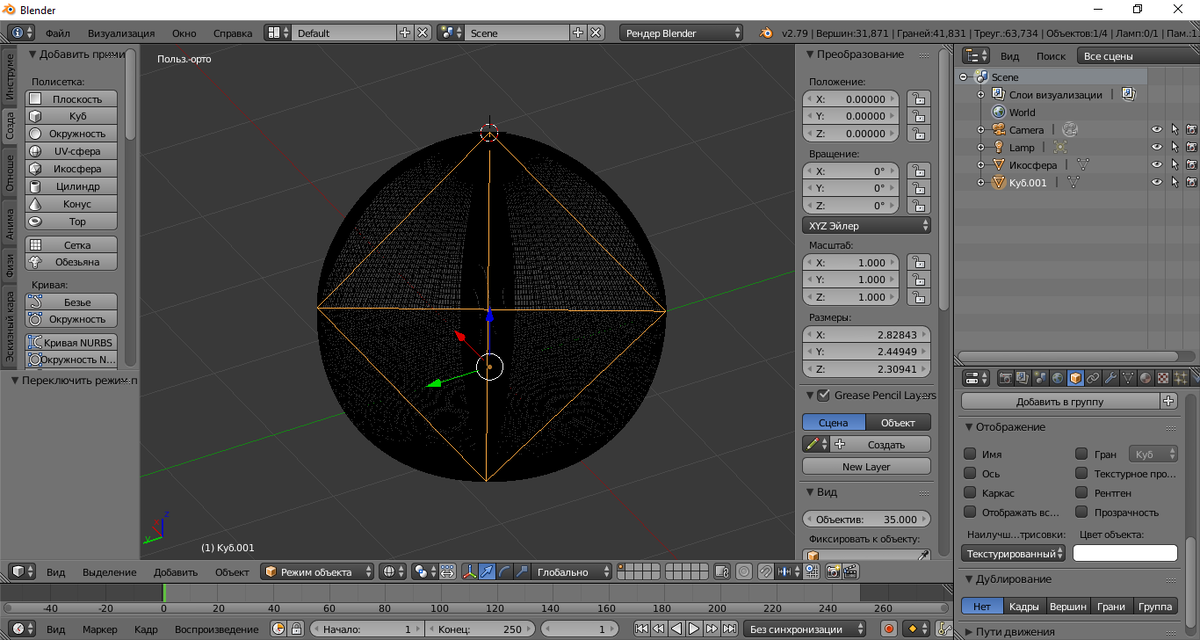Enable the Каркас display checkbox
This screenshot has height=640, width=1200.
click(x=970, y=493)
